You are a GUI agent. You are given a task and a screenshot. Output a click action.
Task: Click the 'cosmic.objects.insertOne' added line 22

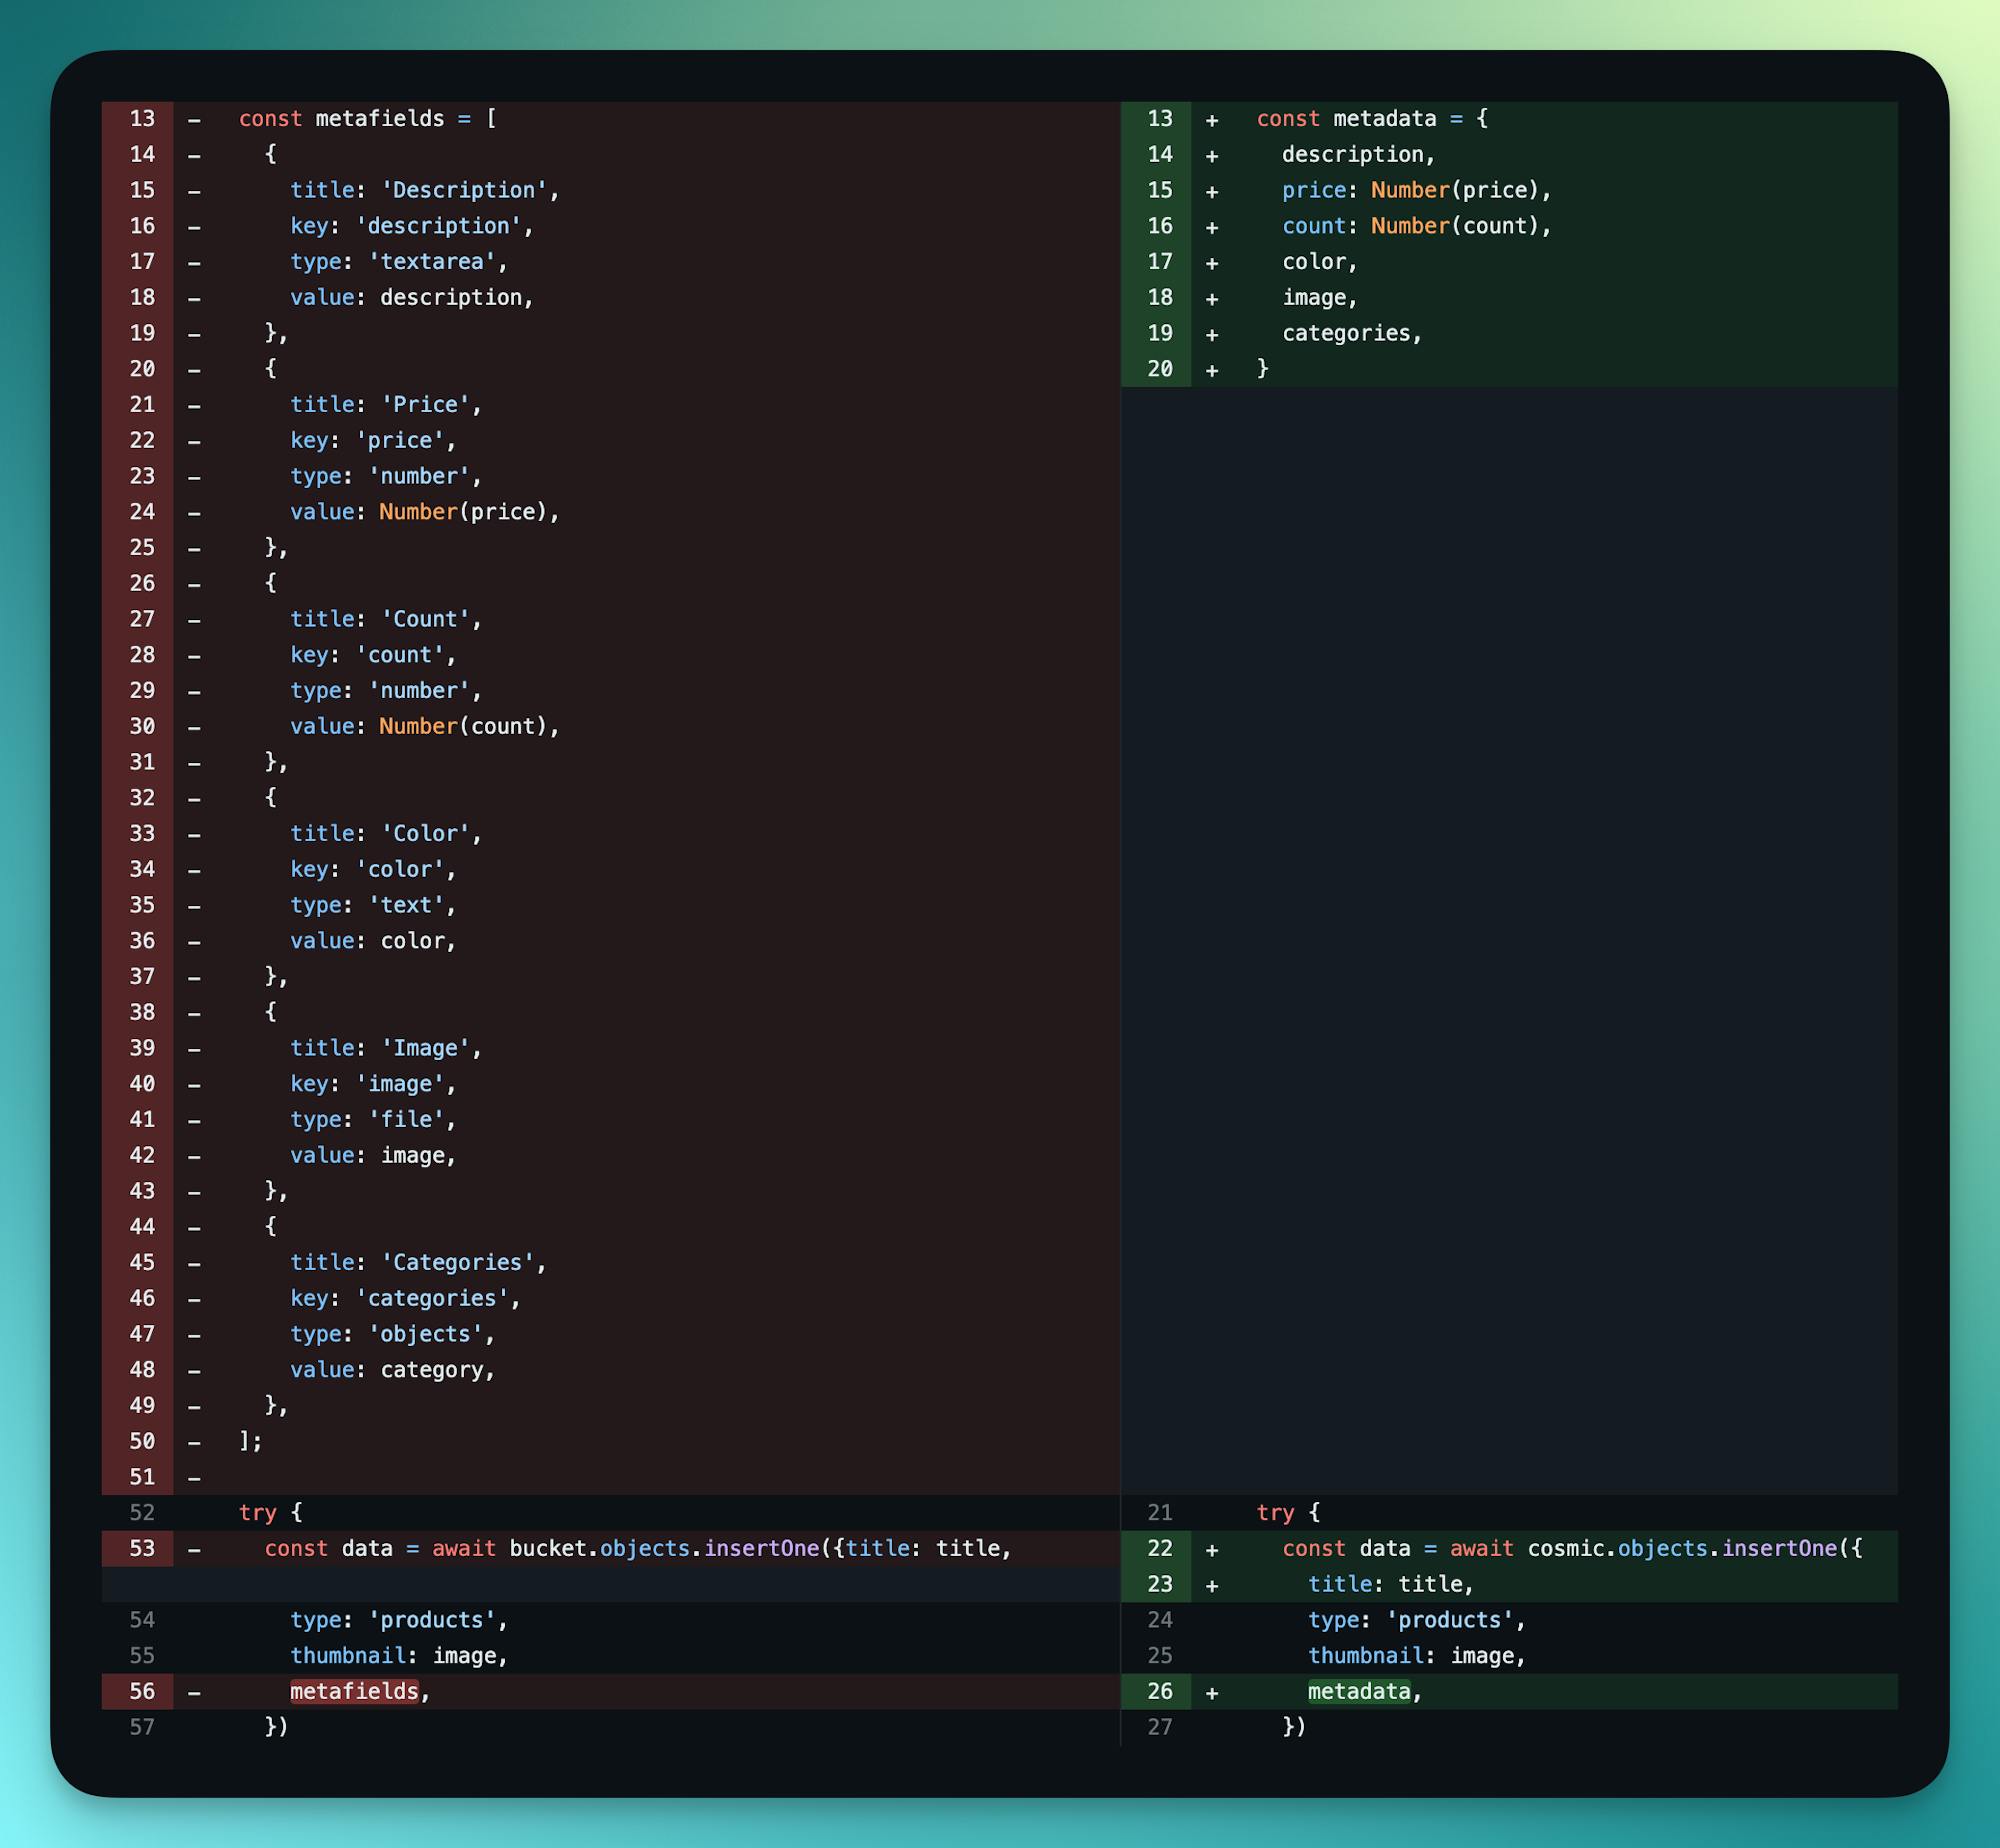1510,1549
